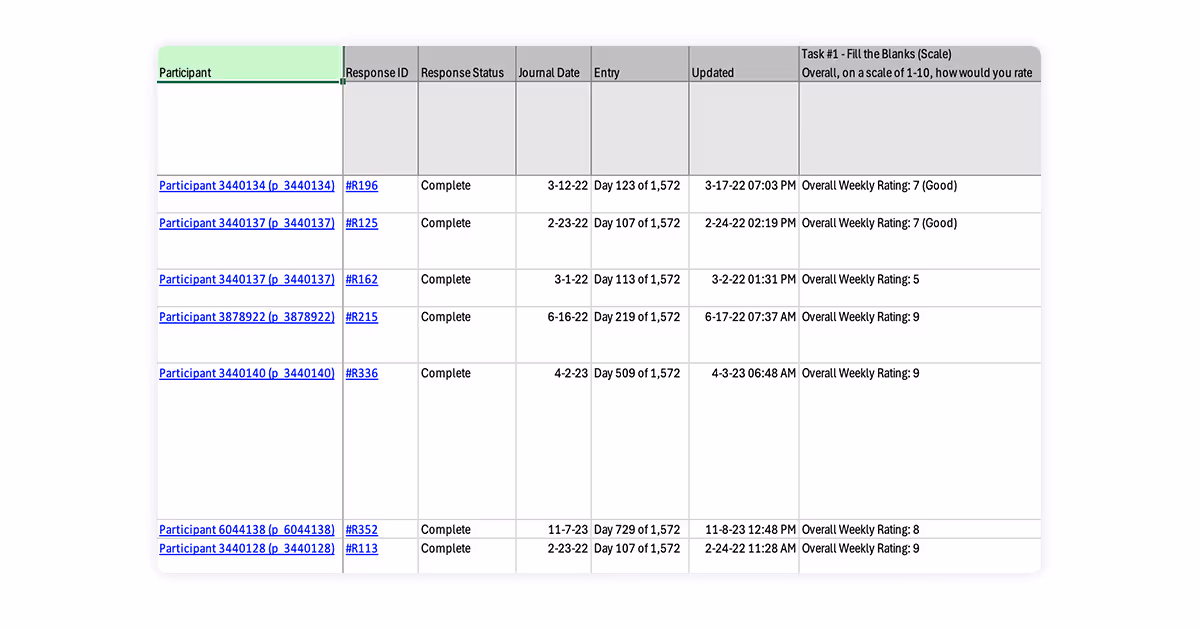This screenshot has width=1200, height=628.
Task: Open response #R113 from Participant 3440128
Action: click(361, 548)
